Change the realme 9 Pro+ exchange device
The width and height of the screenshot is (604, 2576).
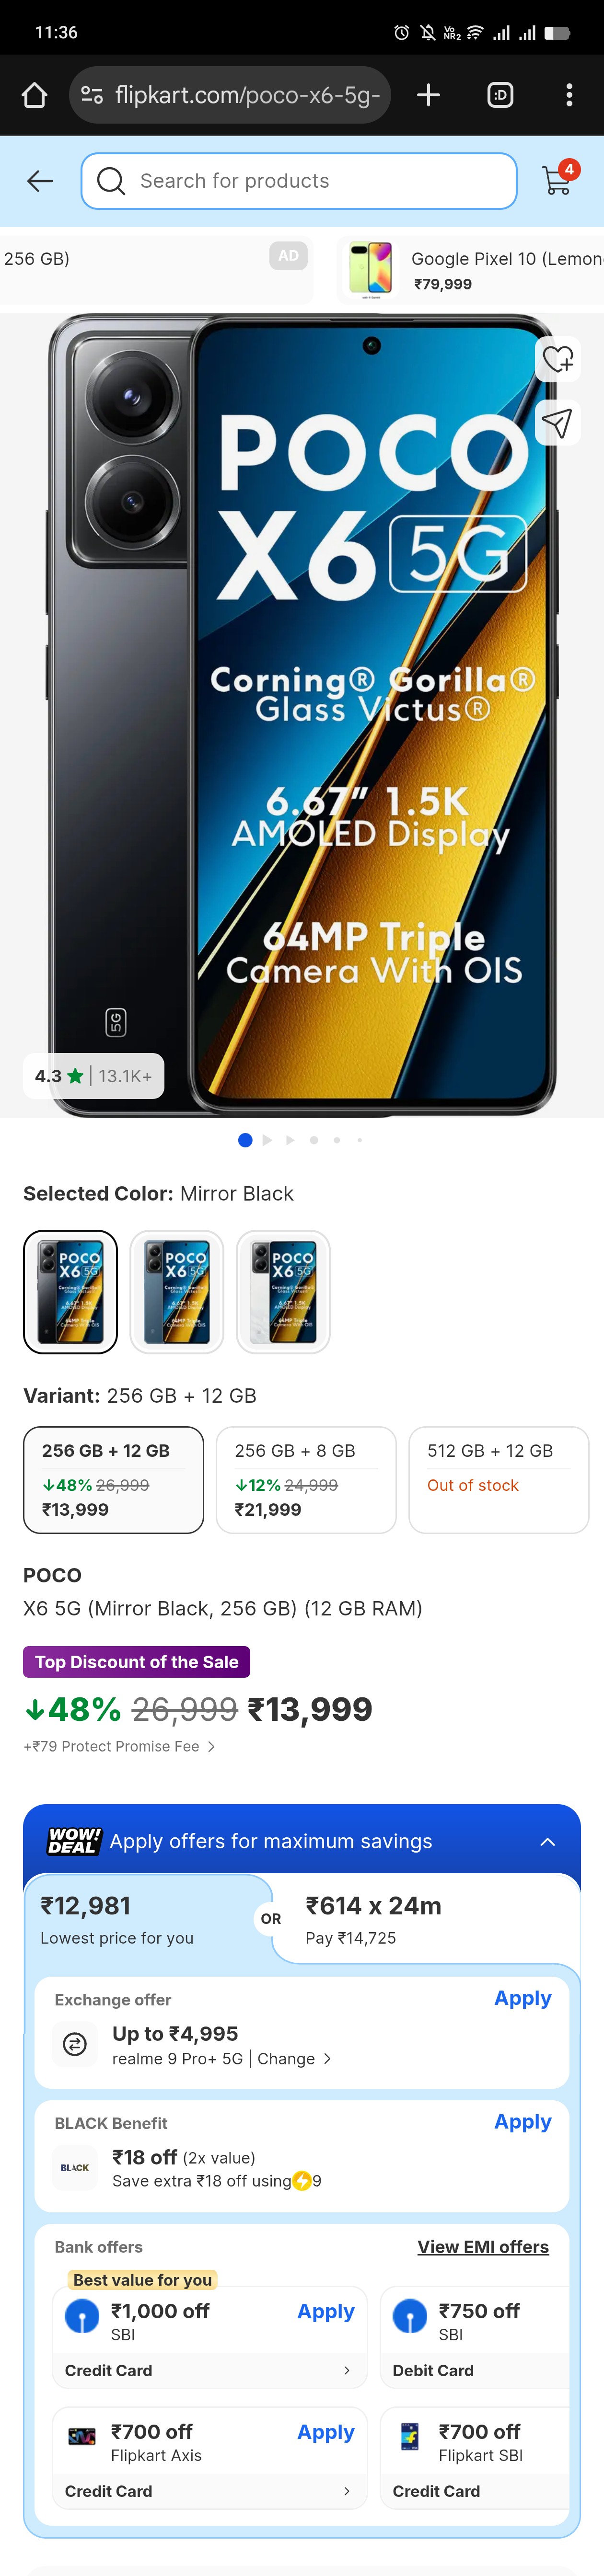pos(293,2058)
